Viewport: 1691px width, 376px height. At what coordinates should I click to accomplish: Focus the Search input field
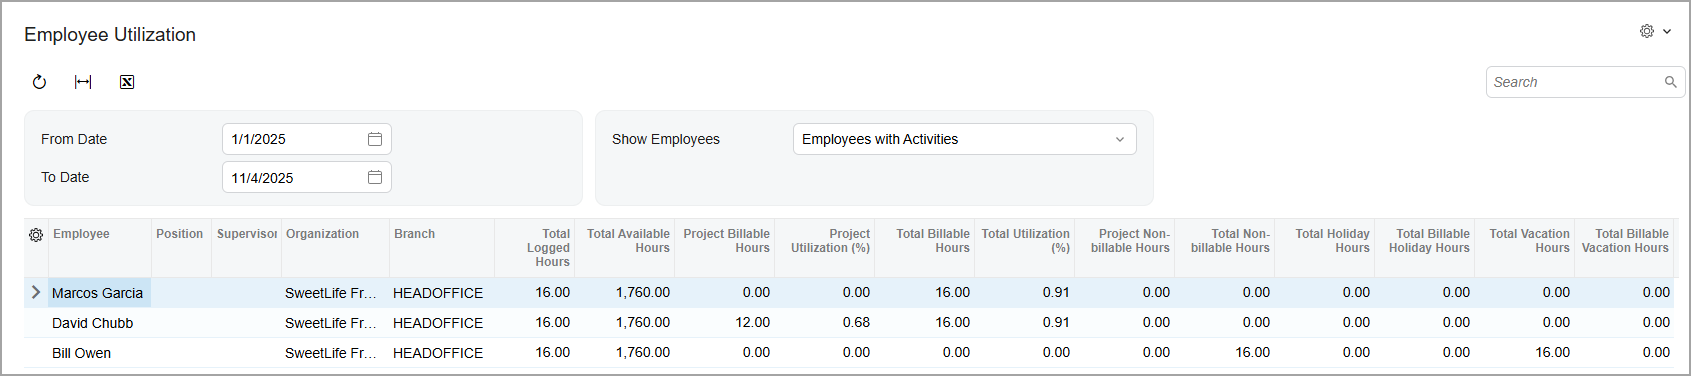point(1575,82)
